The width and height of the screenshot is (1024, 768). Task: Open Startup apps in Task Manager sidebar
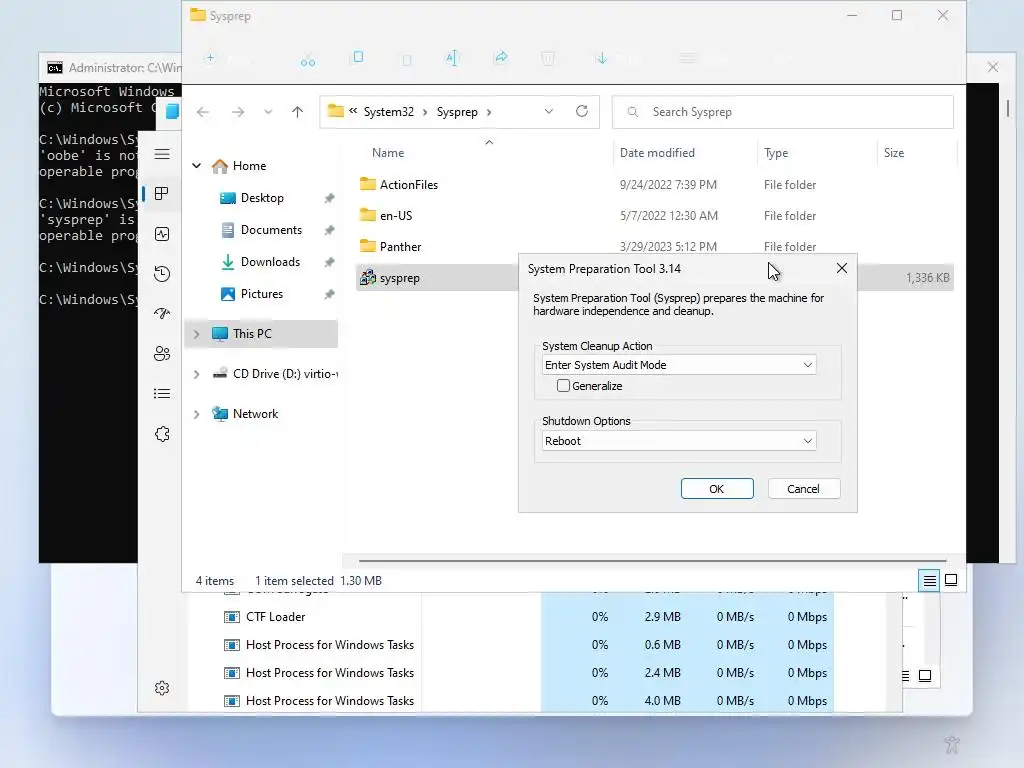click(x=162, y=313)
